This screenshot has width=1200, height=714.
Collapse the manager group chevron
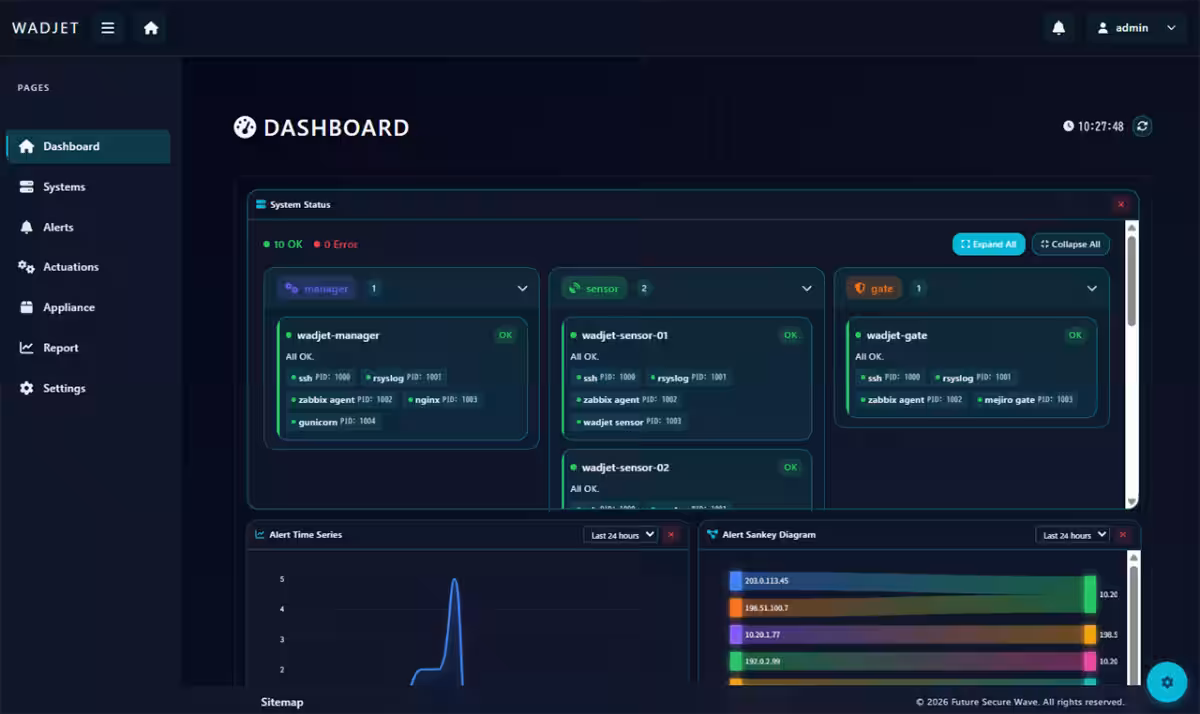point(522,288)
